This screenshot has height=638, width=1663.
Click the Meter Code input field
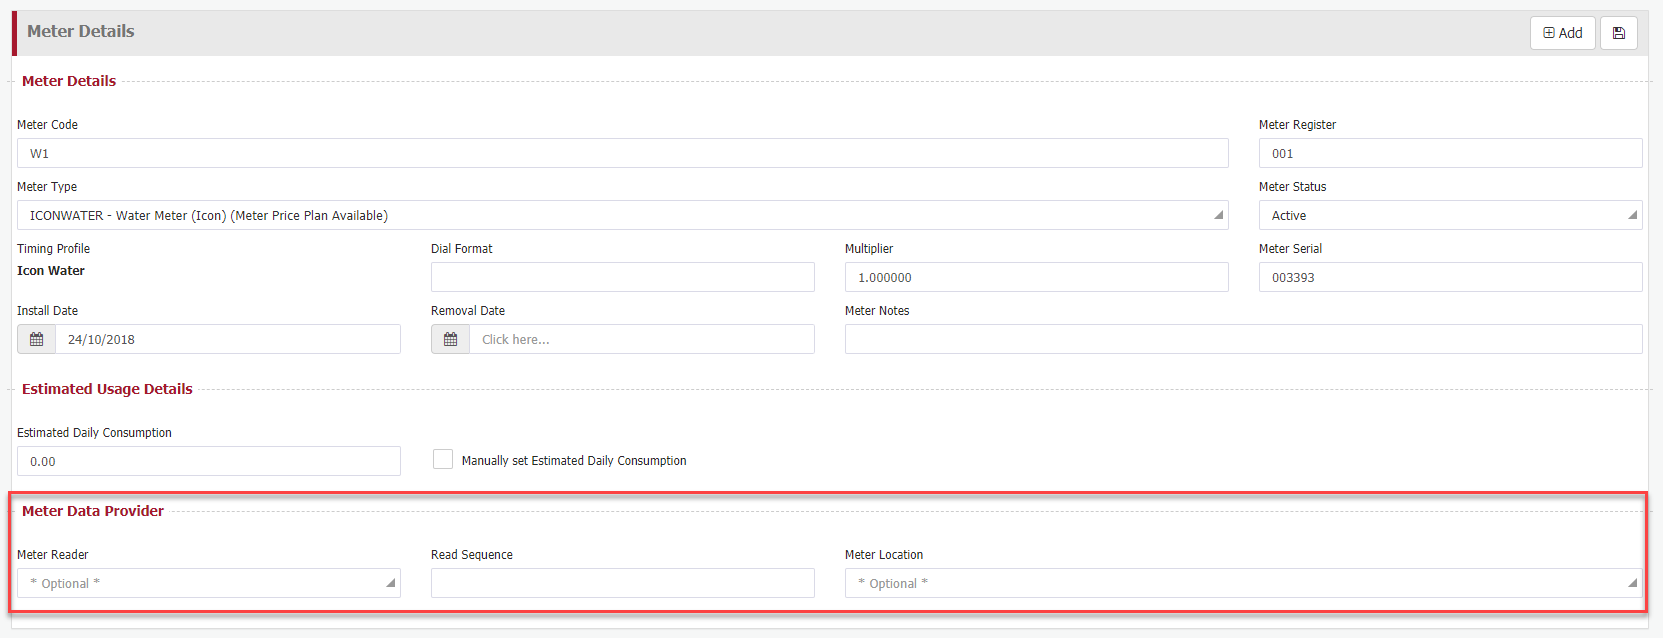coord(622,153)
